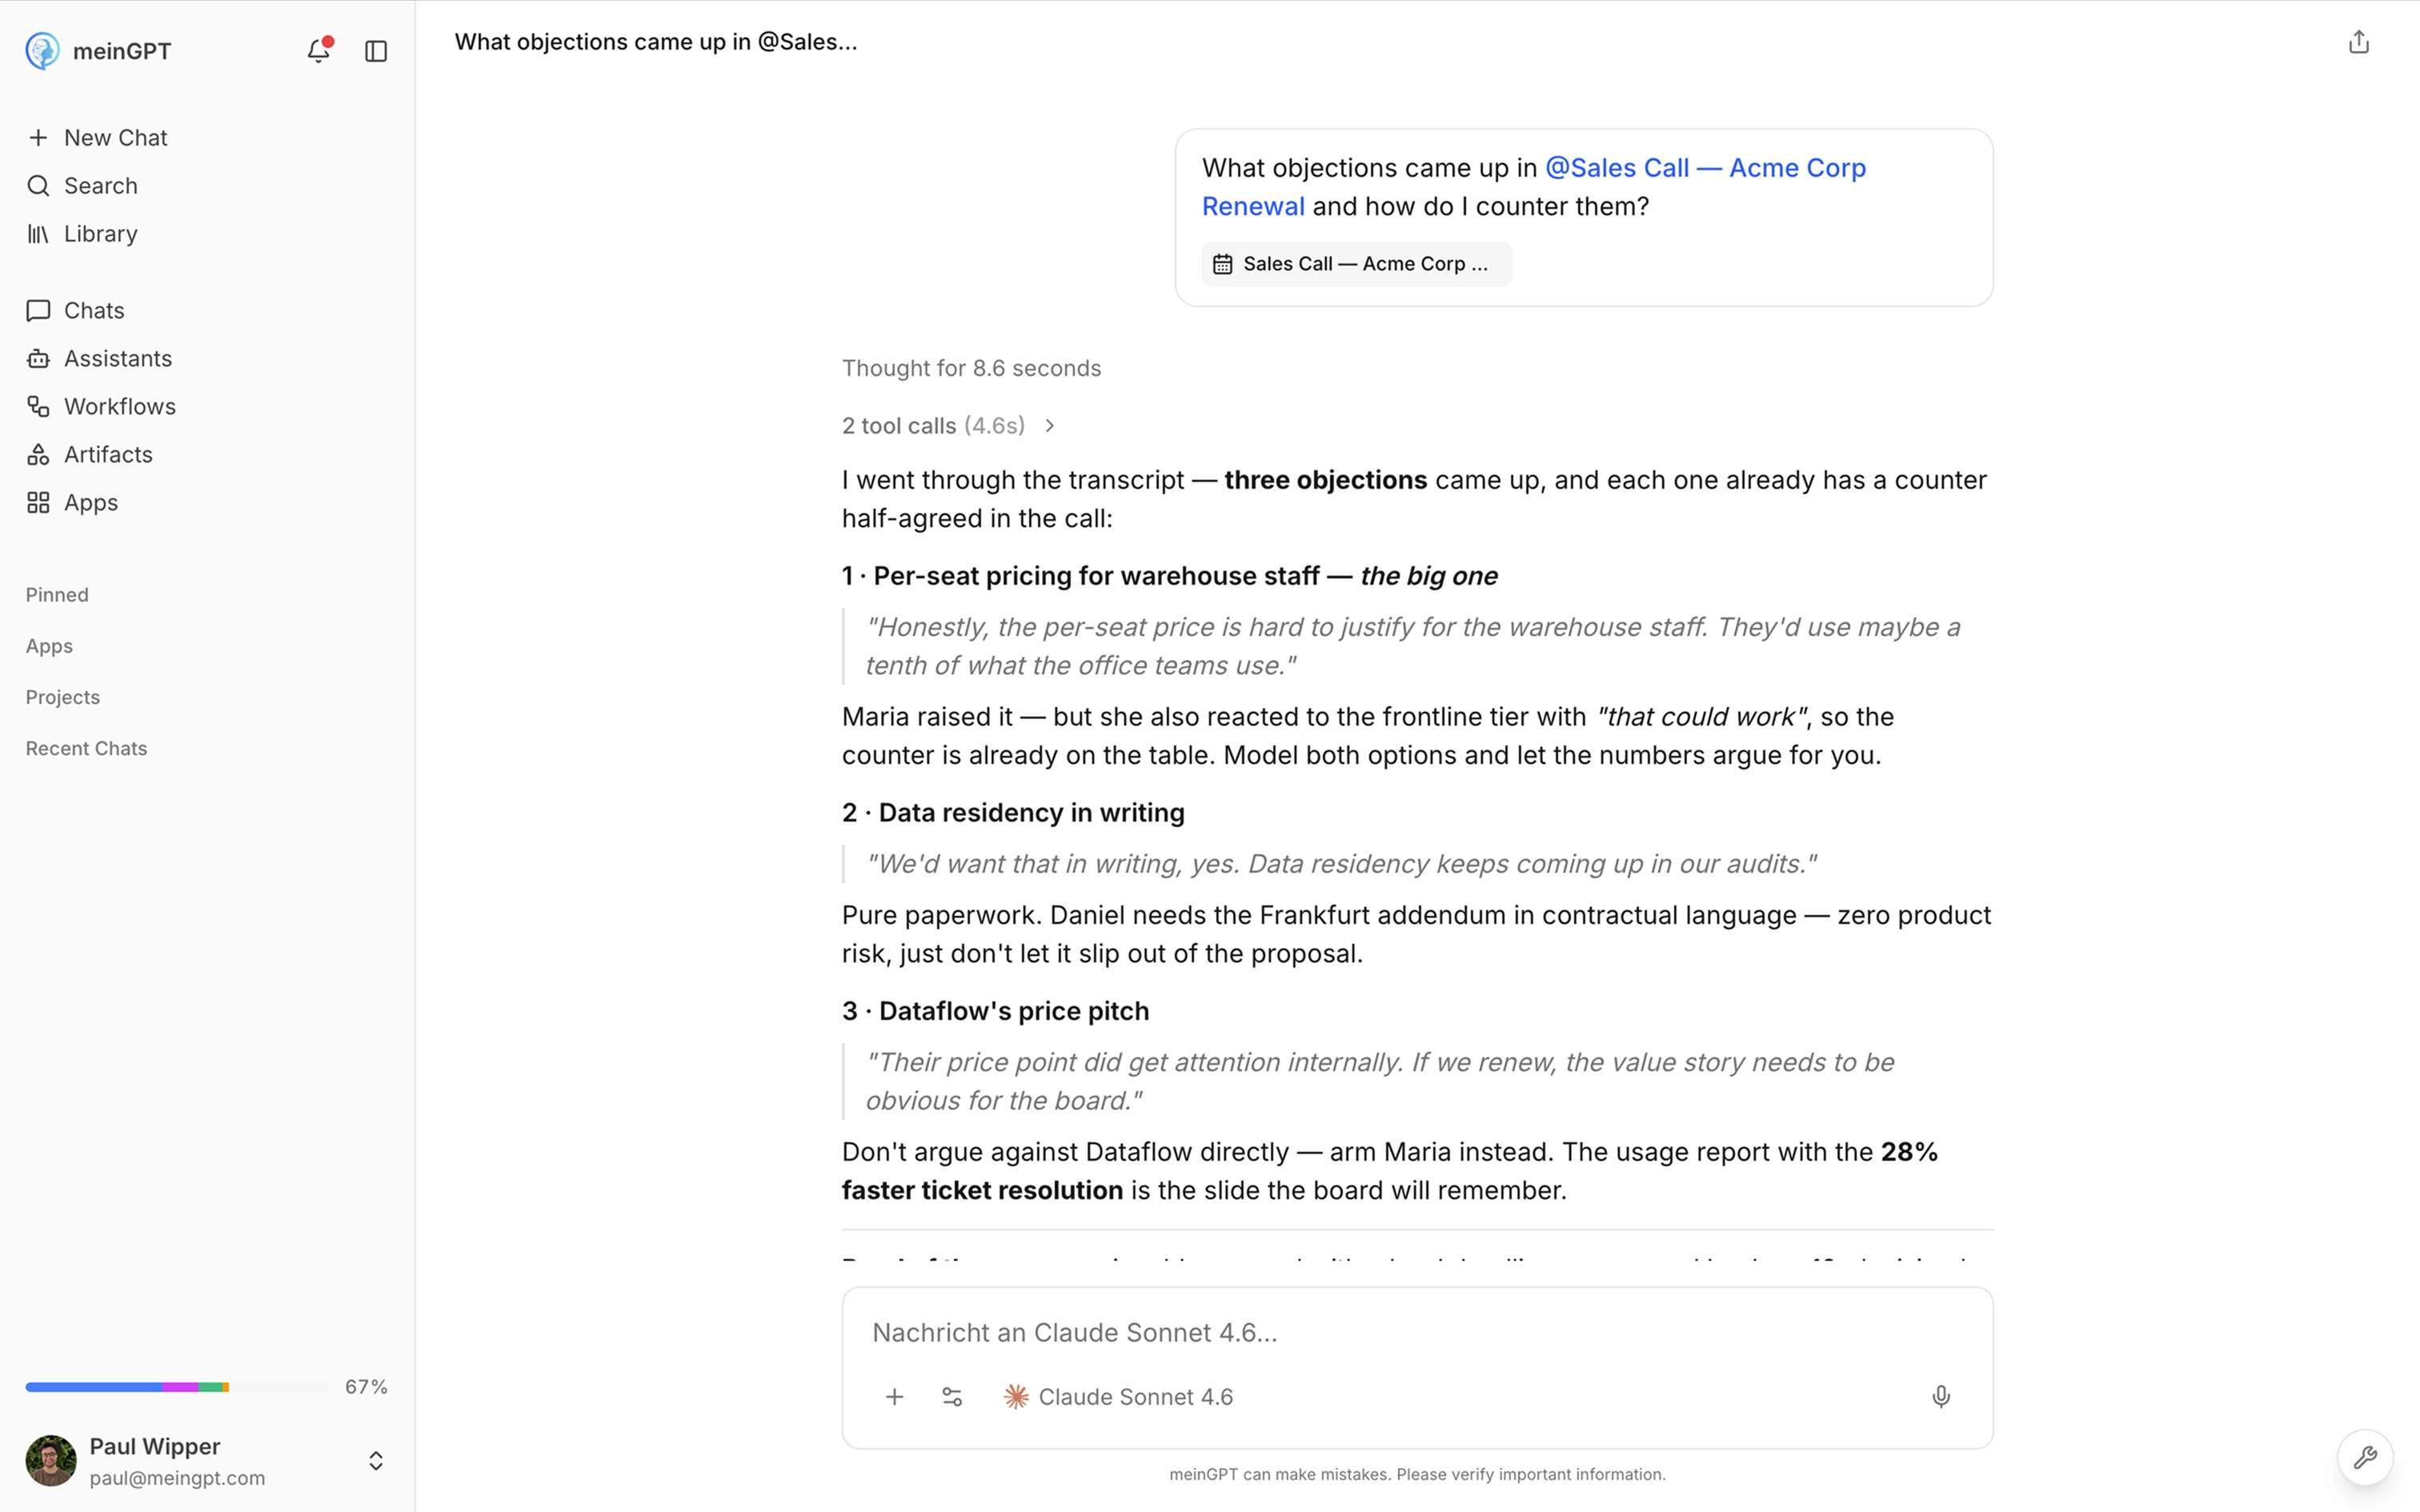Screen dimensions: 2420x1512
Task: Follow the @Sales Call — Acme Corp link
Action: 1705,168
